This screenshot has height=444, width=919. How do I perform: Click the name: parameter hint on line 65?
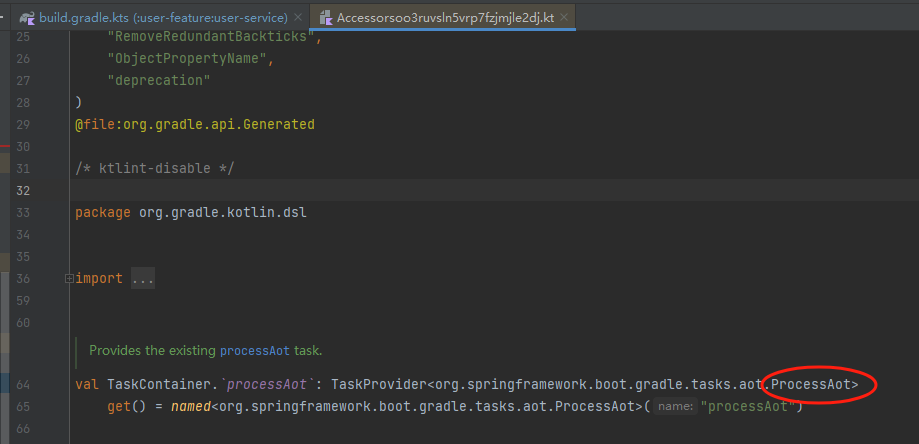(x=675, y=407)
